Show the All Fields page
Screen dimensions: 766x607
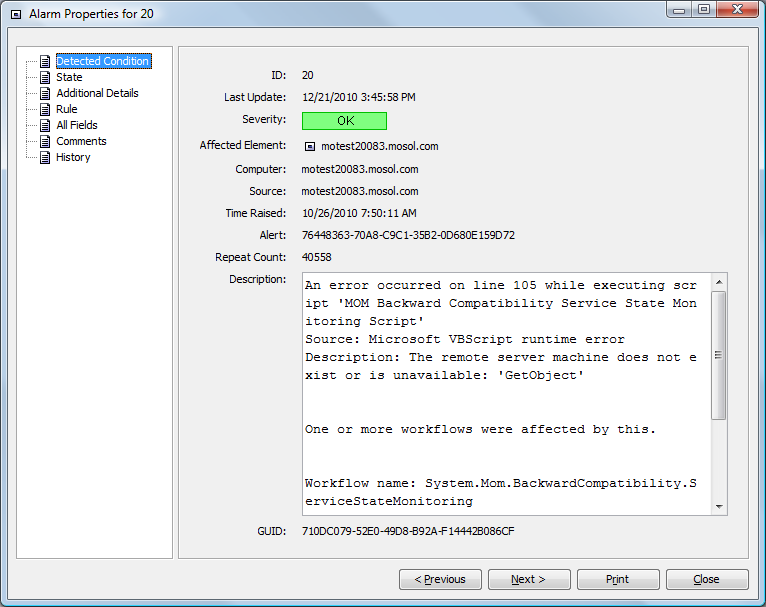(77, 125)
